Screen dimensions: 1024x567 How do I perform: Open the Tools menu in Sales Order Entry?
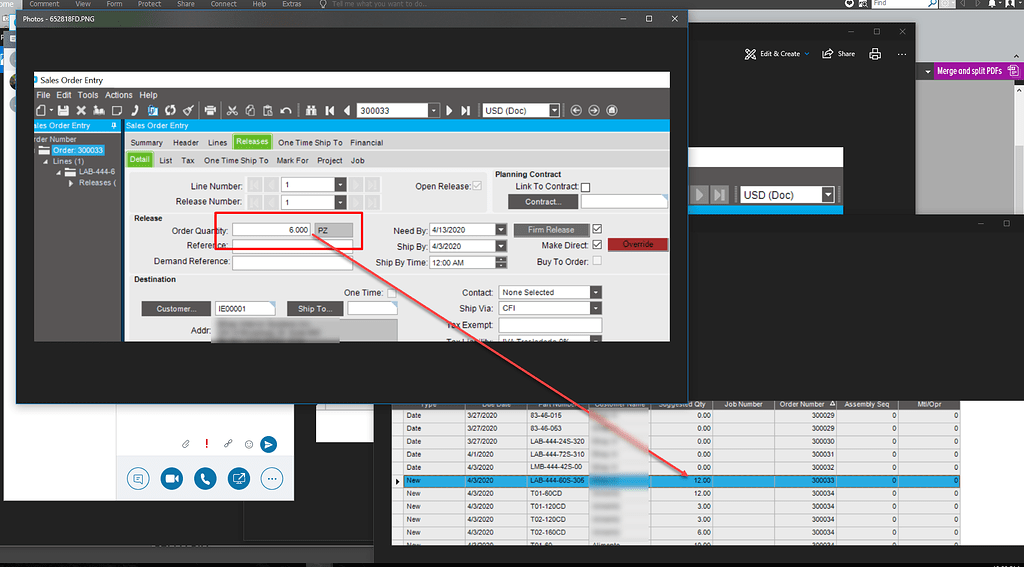(88, 95)
